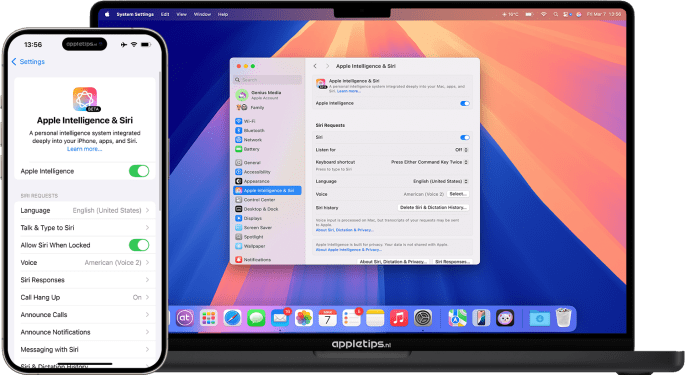Open Listen for dropdown on Mac
Viewport: 685px width, 375px height.
coord(461,149)
